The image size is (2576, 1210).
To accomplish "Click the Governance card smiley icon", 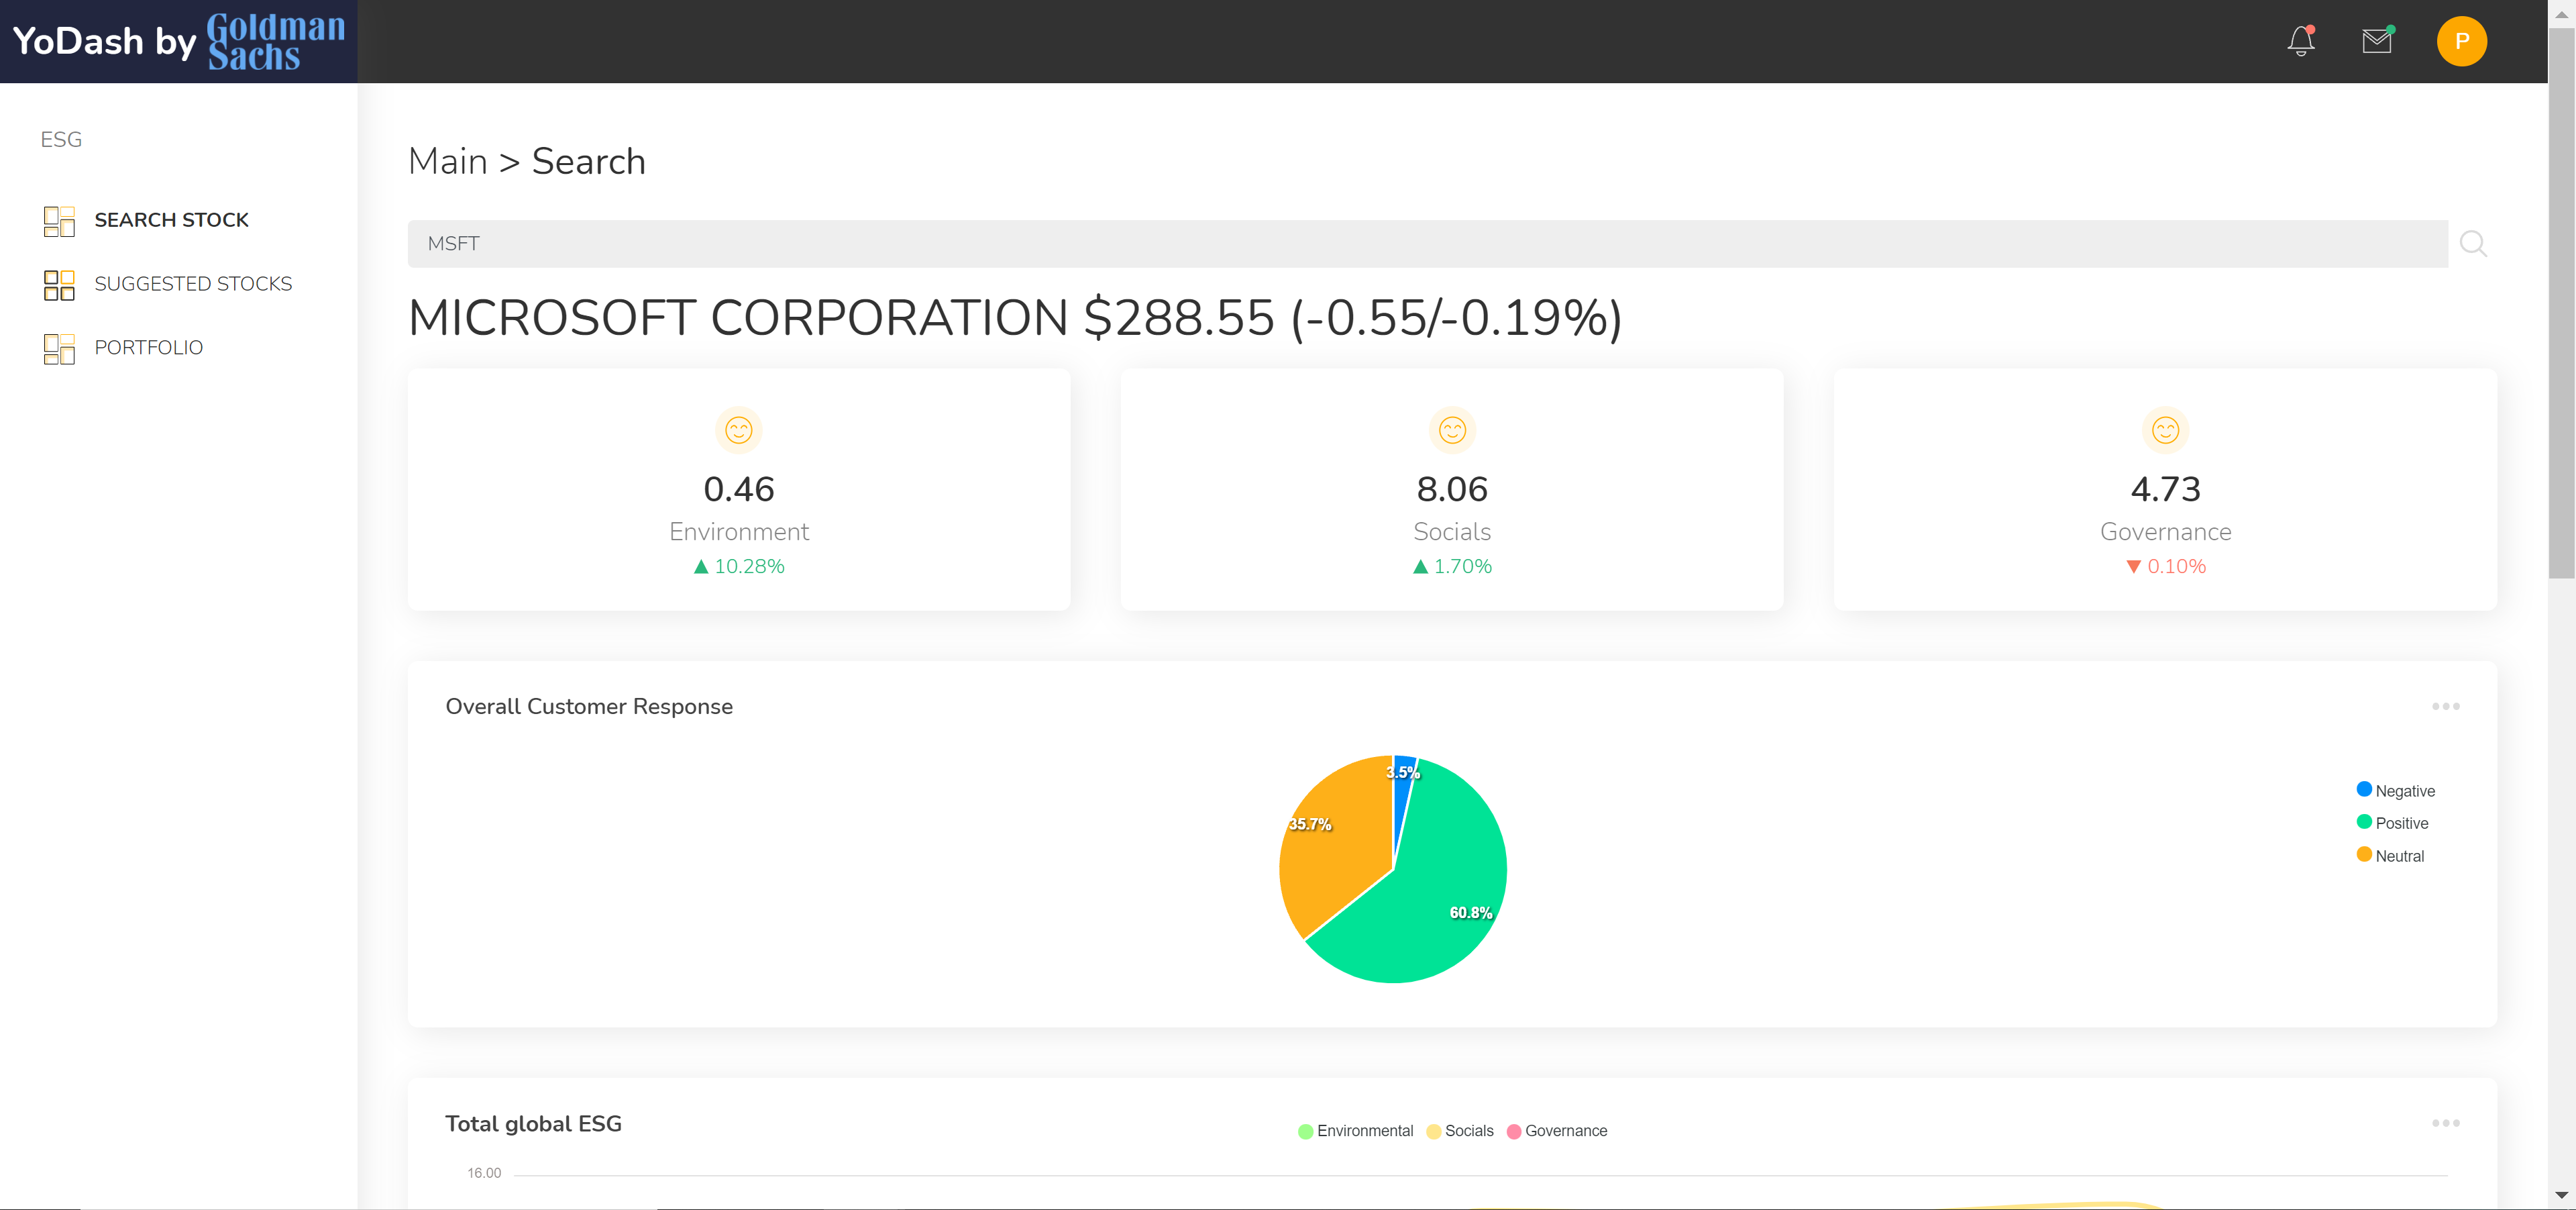I will [x=2165, y=430].
